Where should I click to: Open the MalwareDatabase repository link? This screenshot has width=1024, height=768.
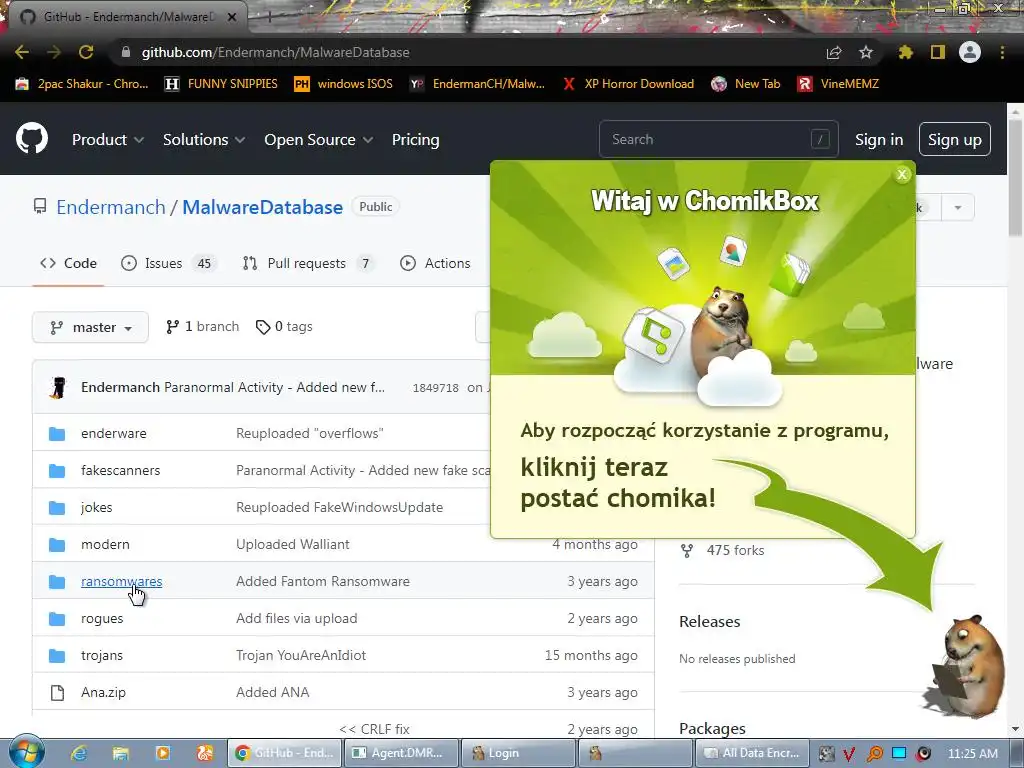point(263,207)
